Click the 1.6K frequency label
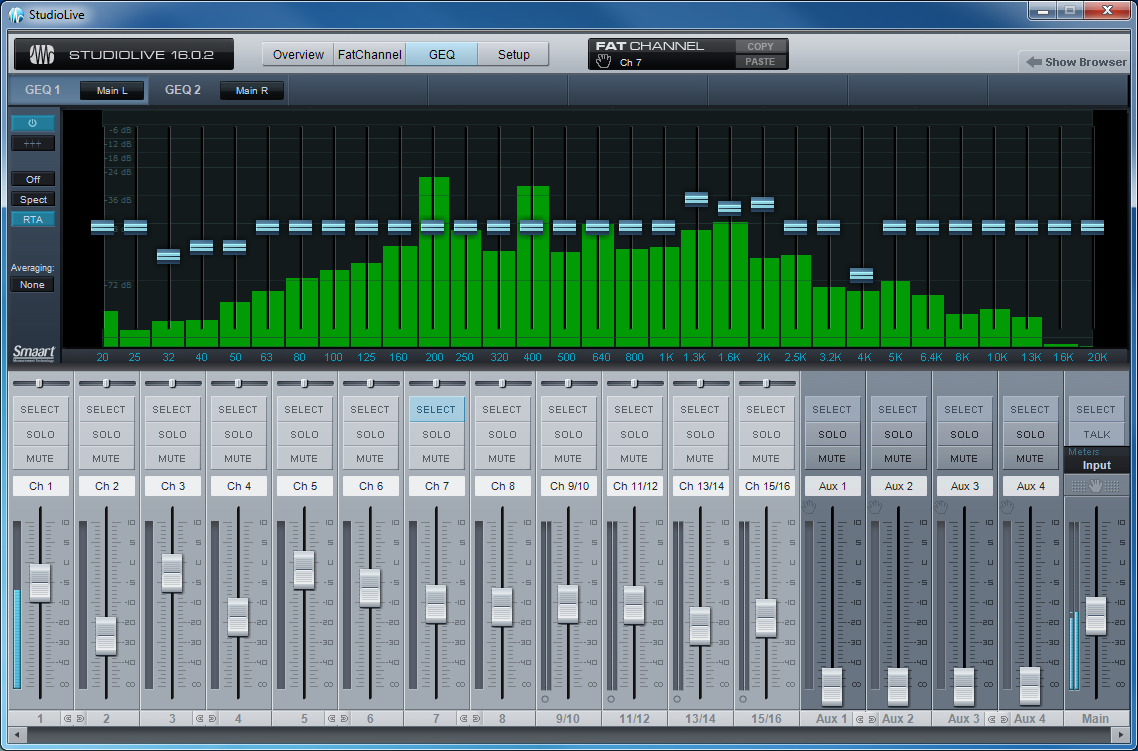This screenshot has width=1138, height=751. point(729,357)
